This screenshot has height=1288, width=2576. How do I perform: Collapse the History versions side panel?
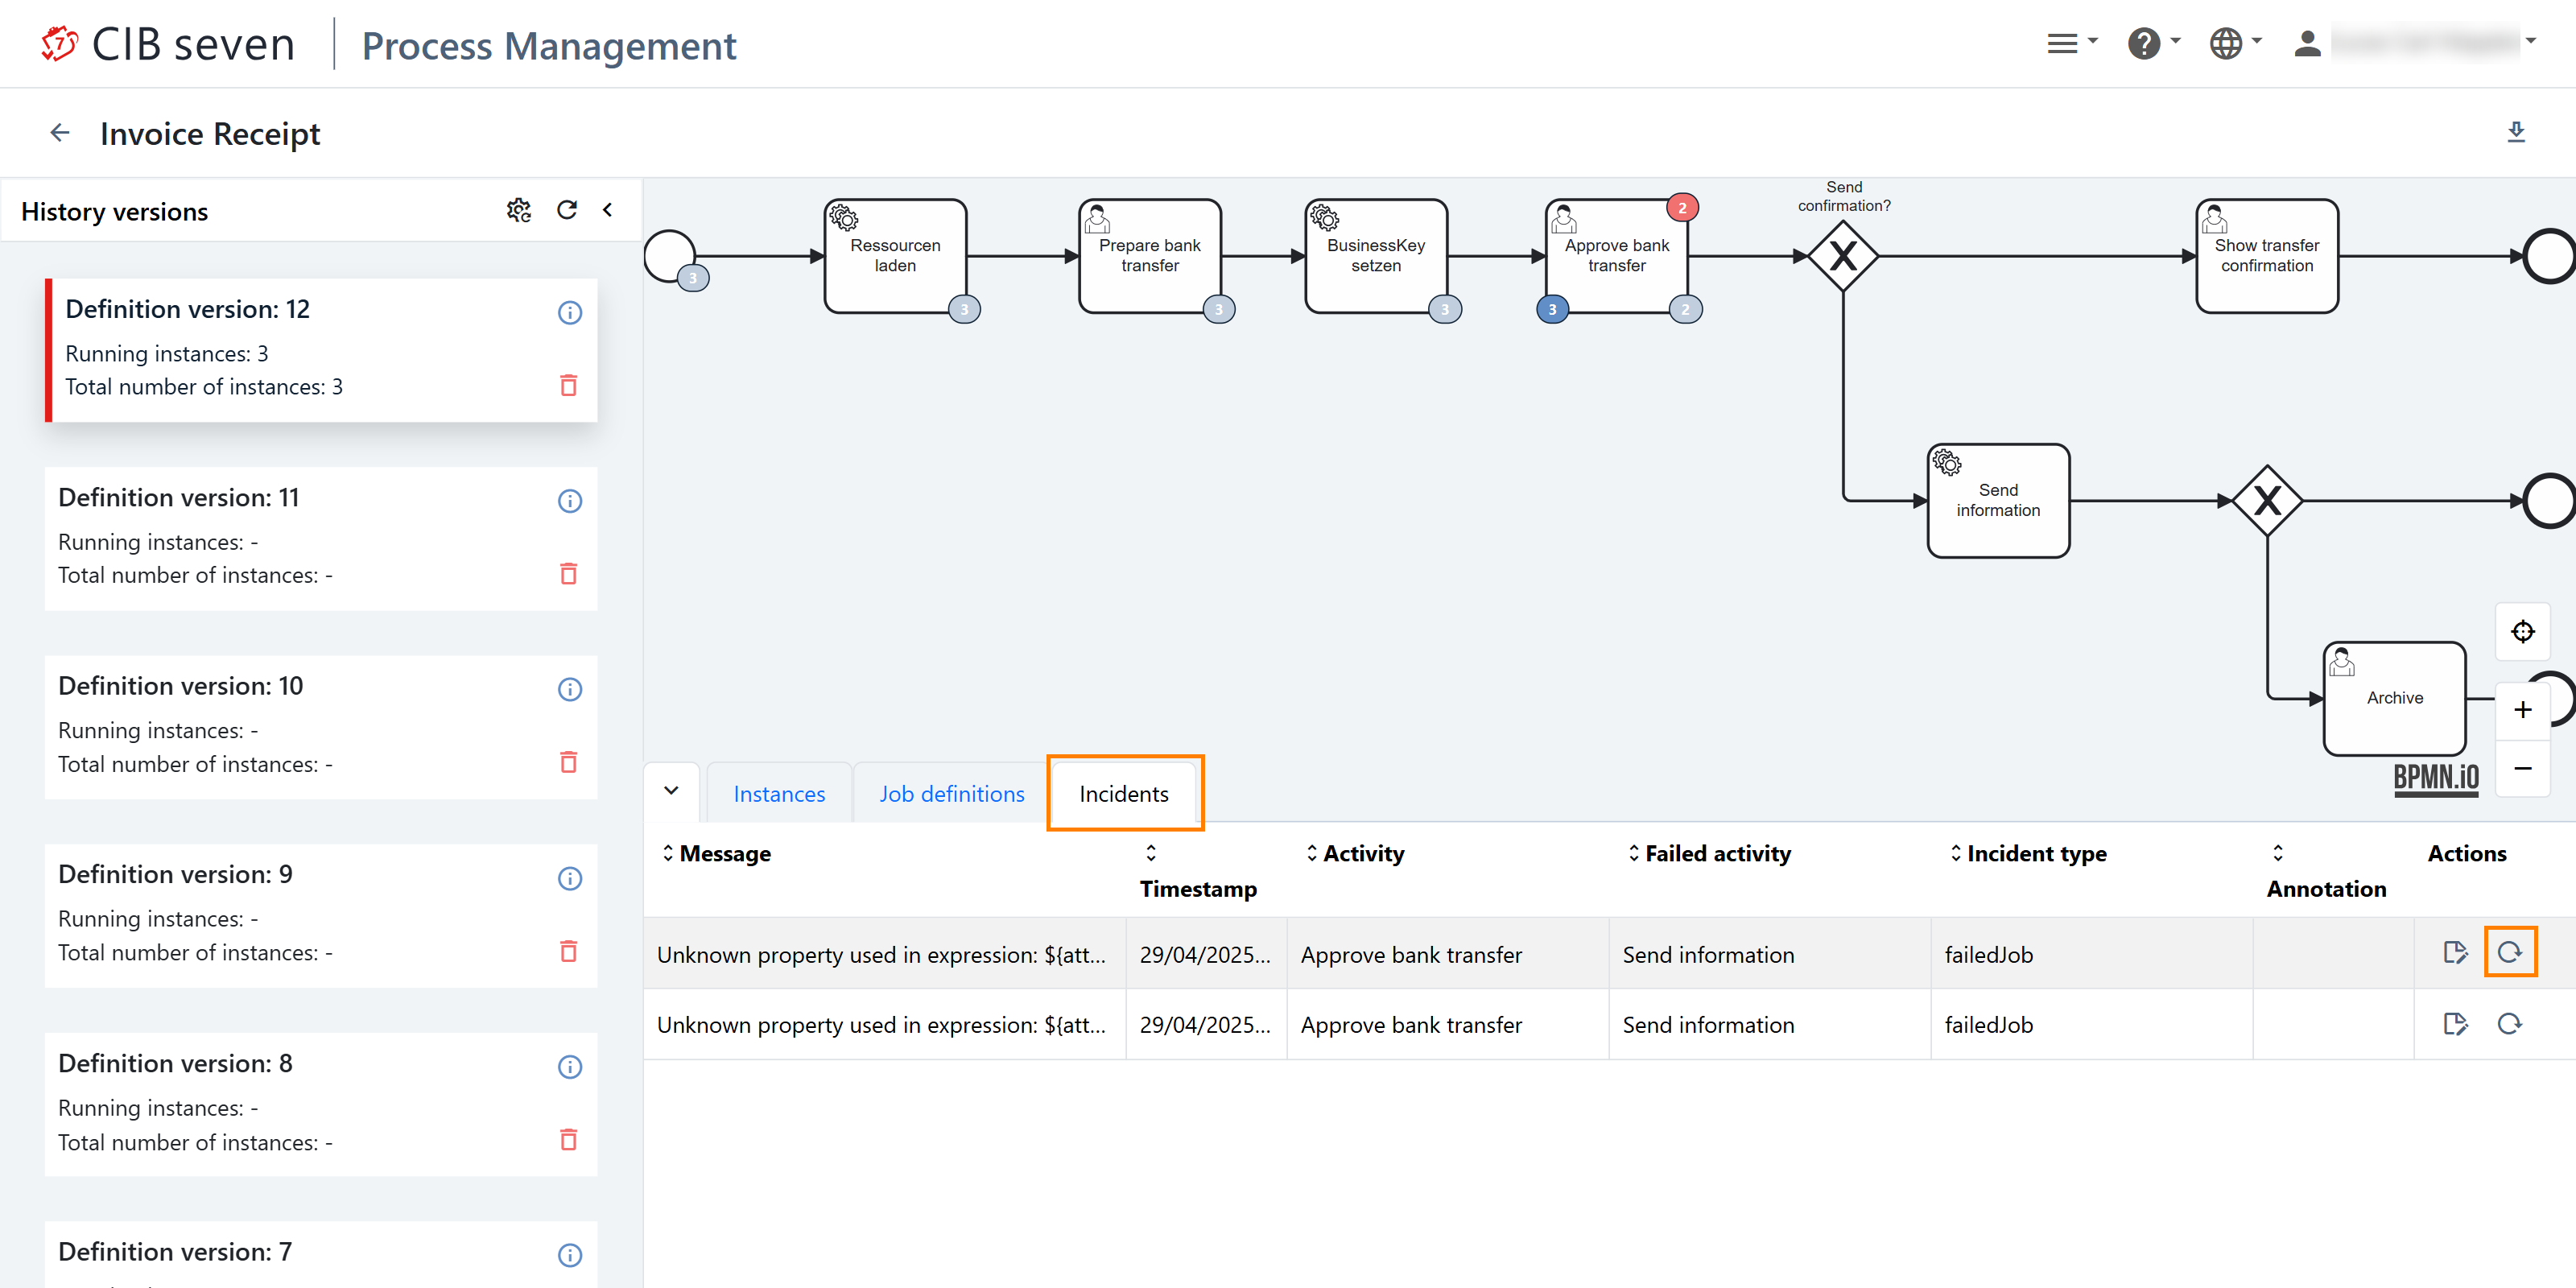click(x=607, y=210)
